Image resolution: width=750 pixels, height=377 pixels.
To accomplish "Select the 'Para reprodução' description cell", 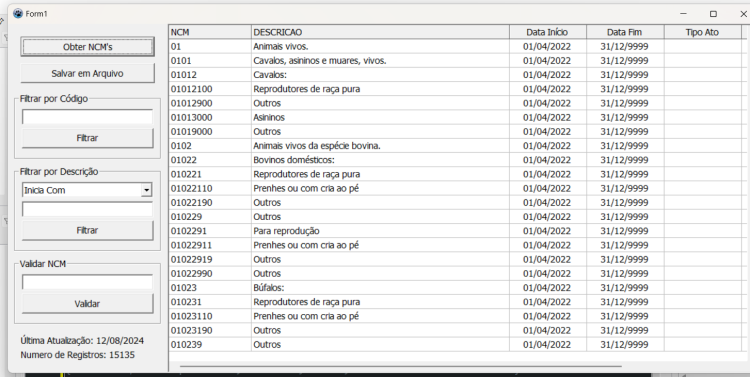I will [x=380, y=231].
